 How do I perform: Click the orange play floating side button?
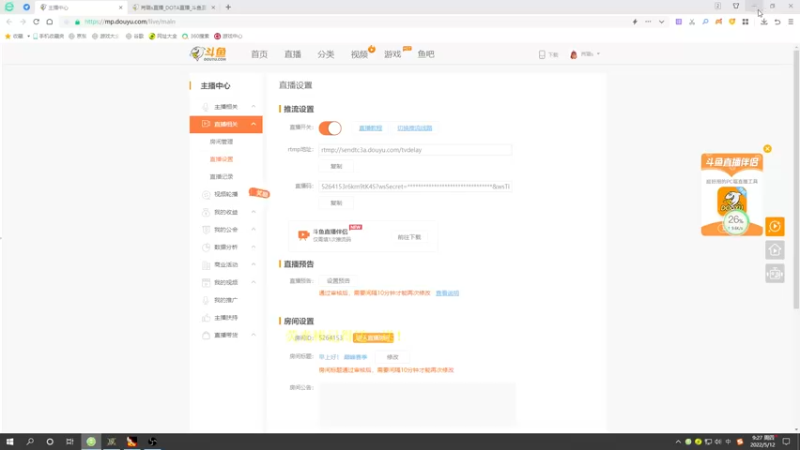click(775, 227)
